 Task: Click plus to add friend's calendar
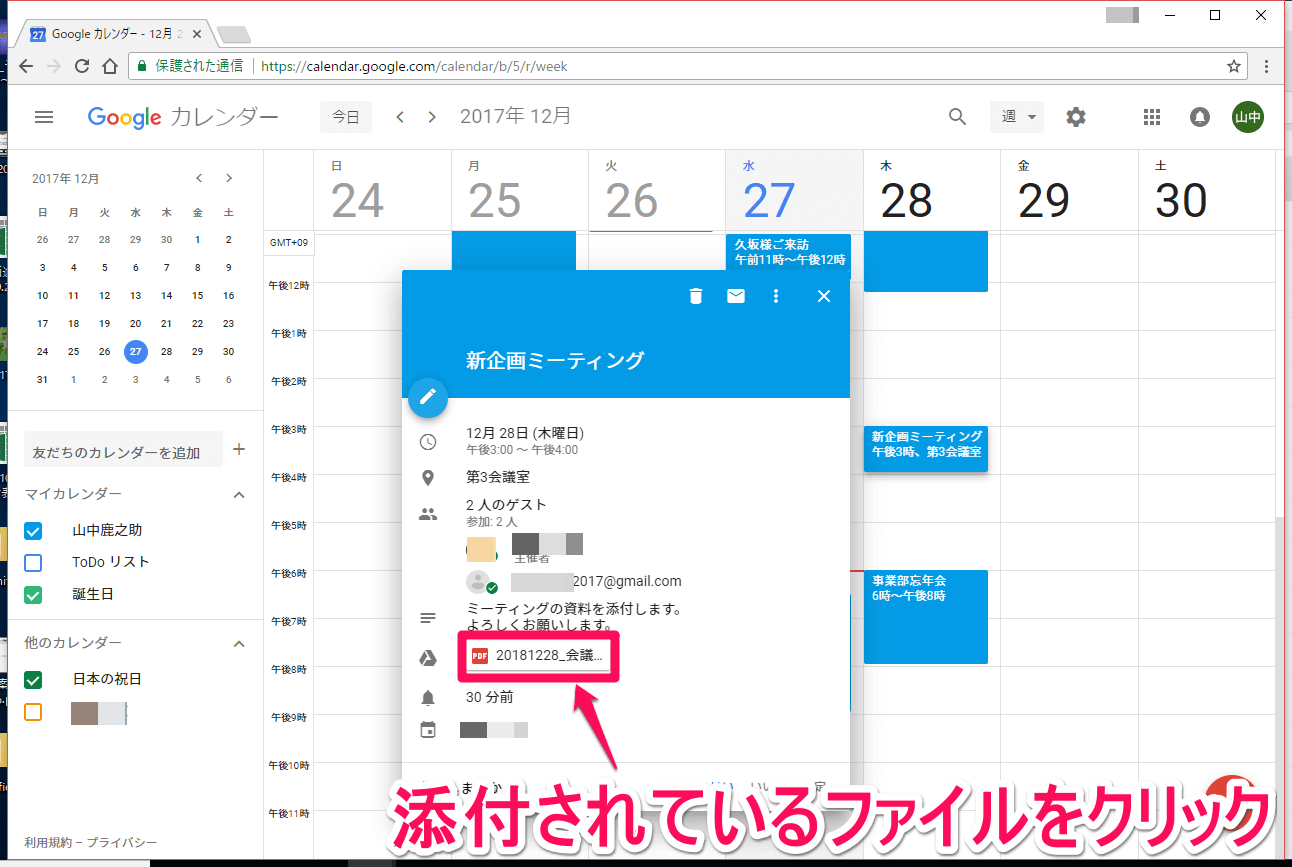point(239,449)
